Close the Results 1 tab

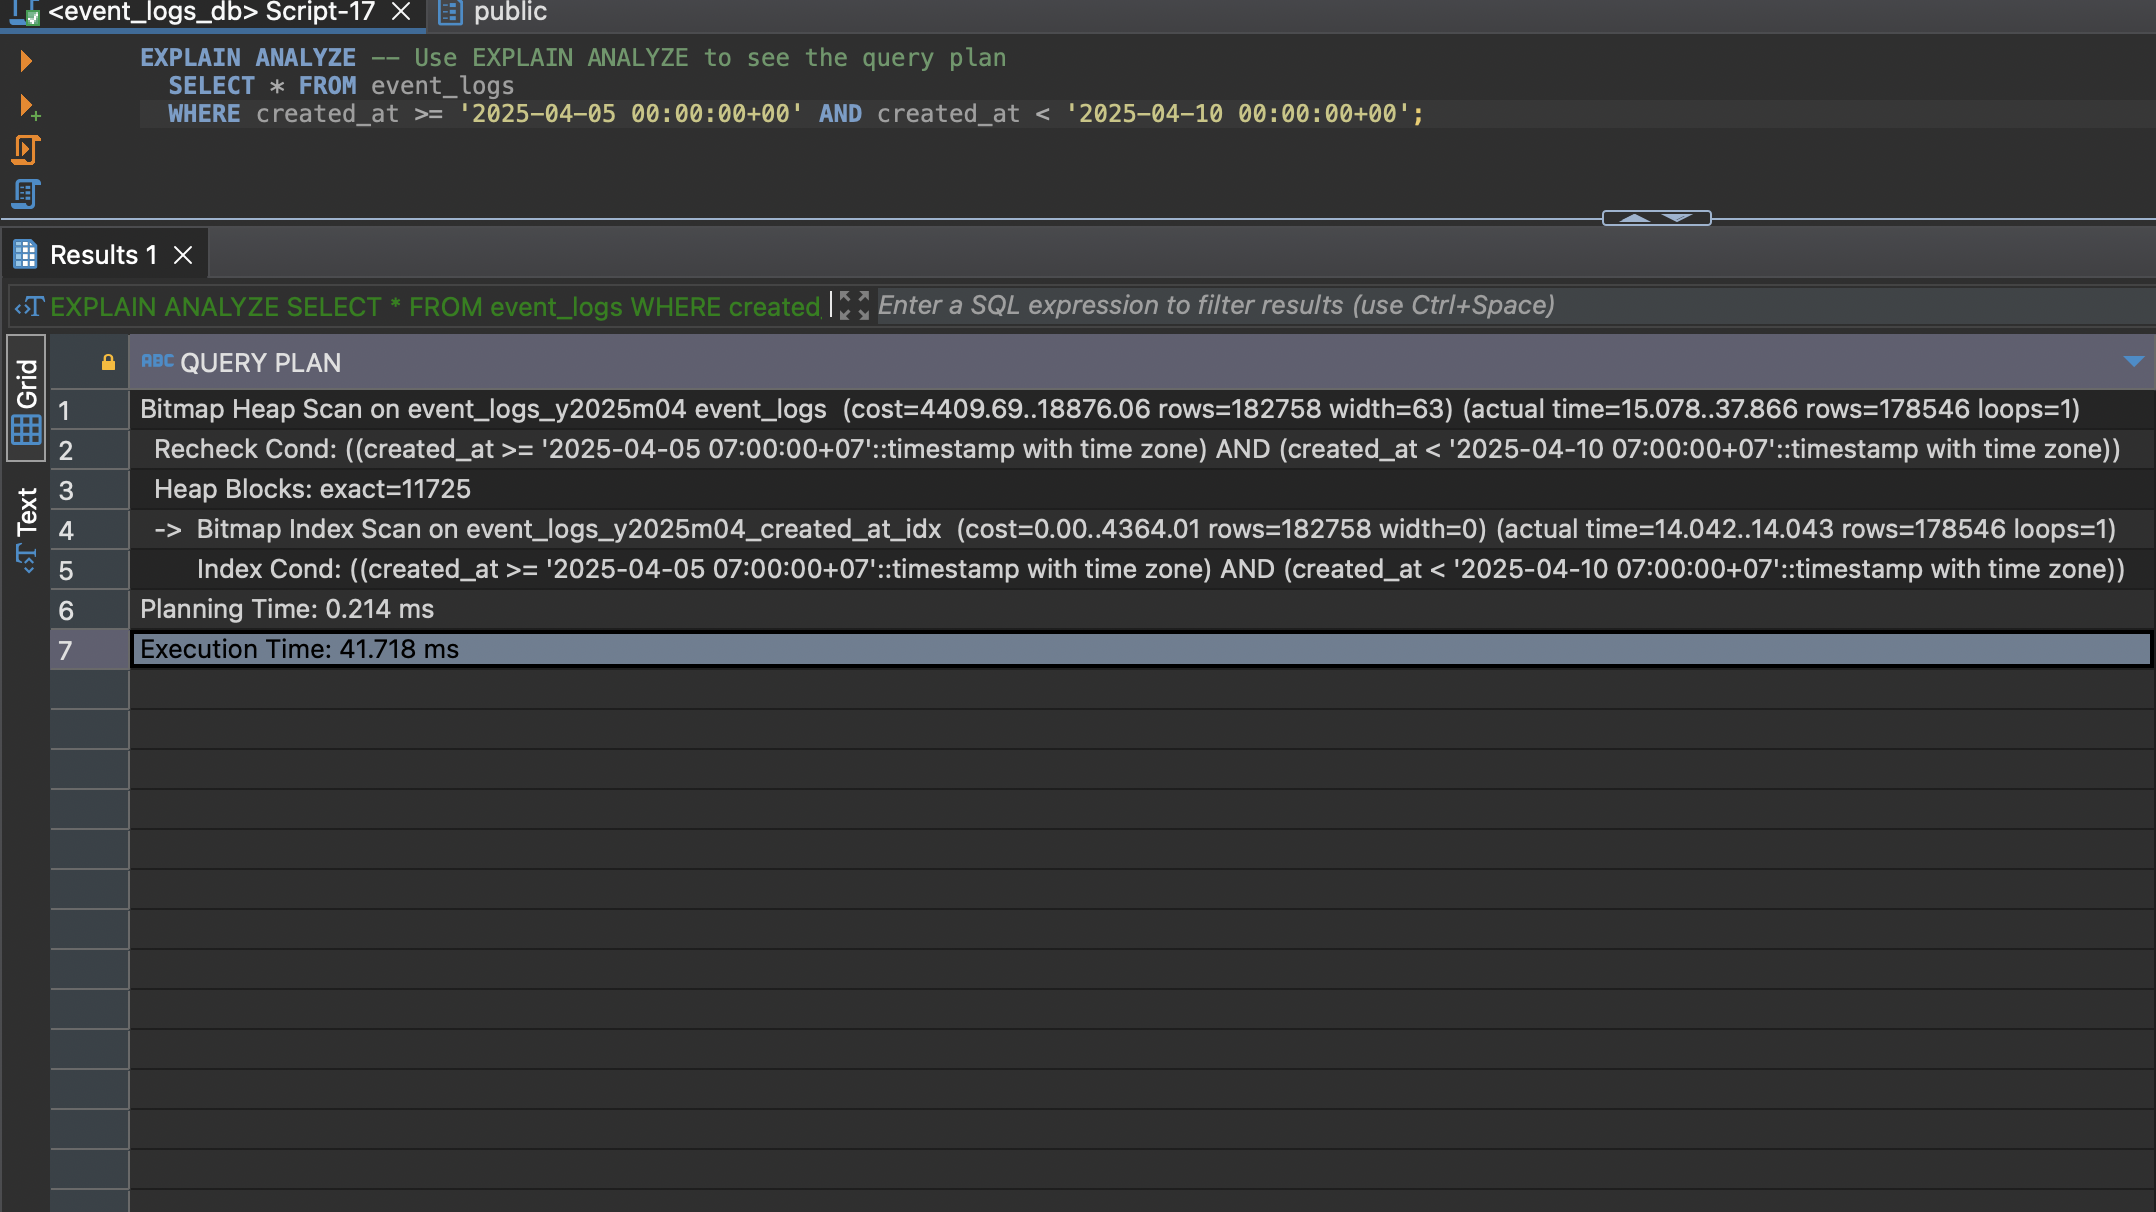point(182,254)
